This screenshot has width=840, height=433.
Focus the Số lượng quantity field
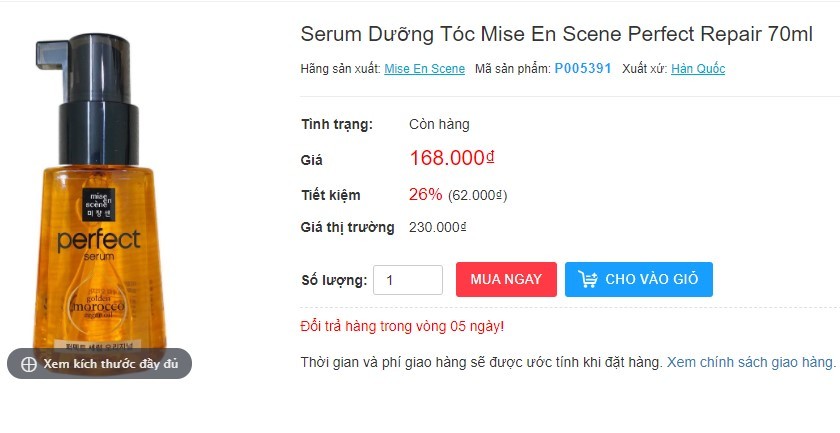[x=408, y=280]
